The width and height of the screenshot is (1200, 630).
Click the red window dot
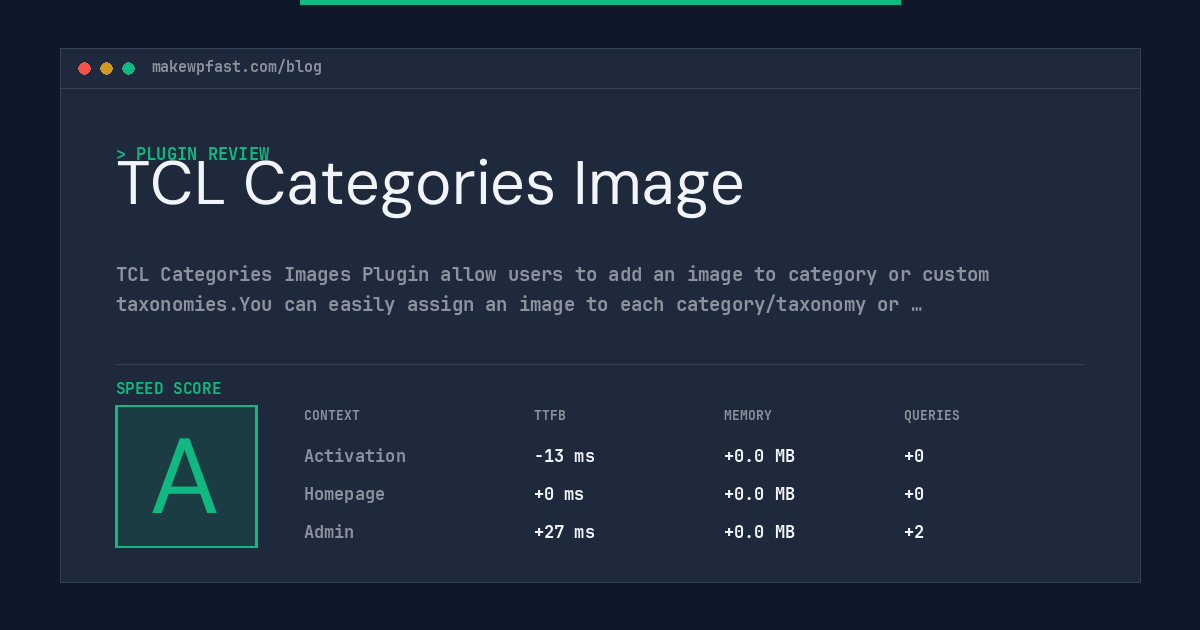pos(84,68)
